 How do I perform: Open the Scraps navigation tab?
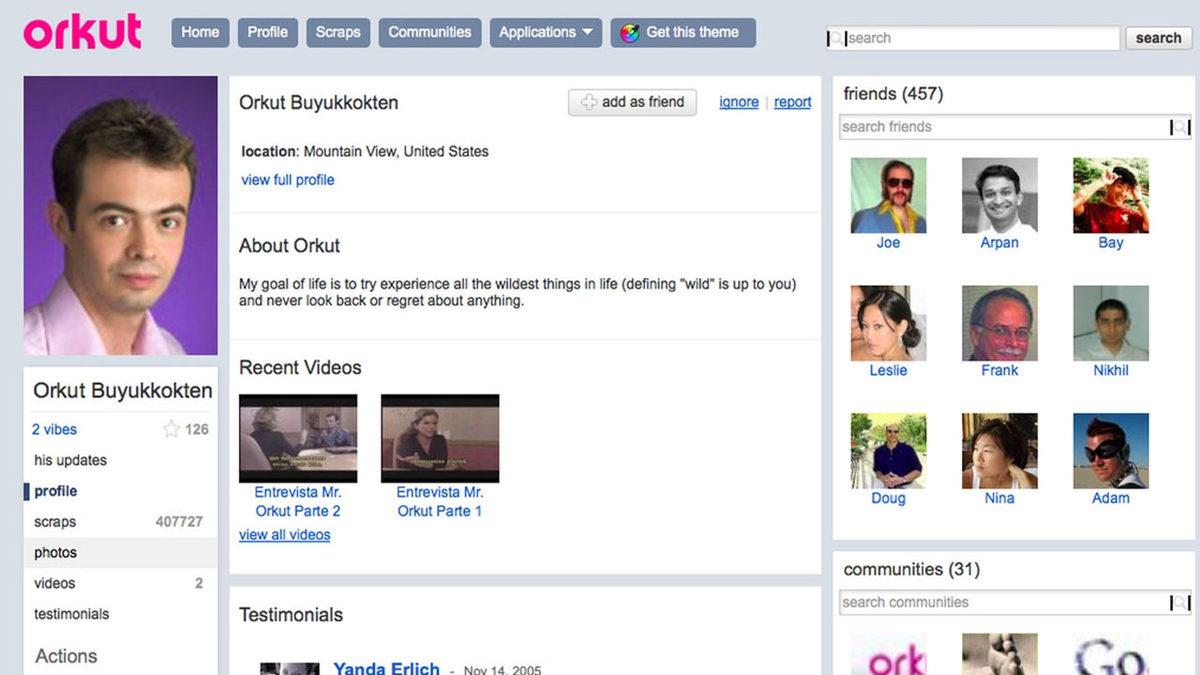tap(338, 32)
